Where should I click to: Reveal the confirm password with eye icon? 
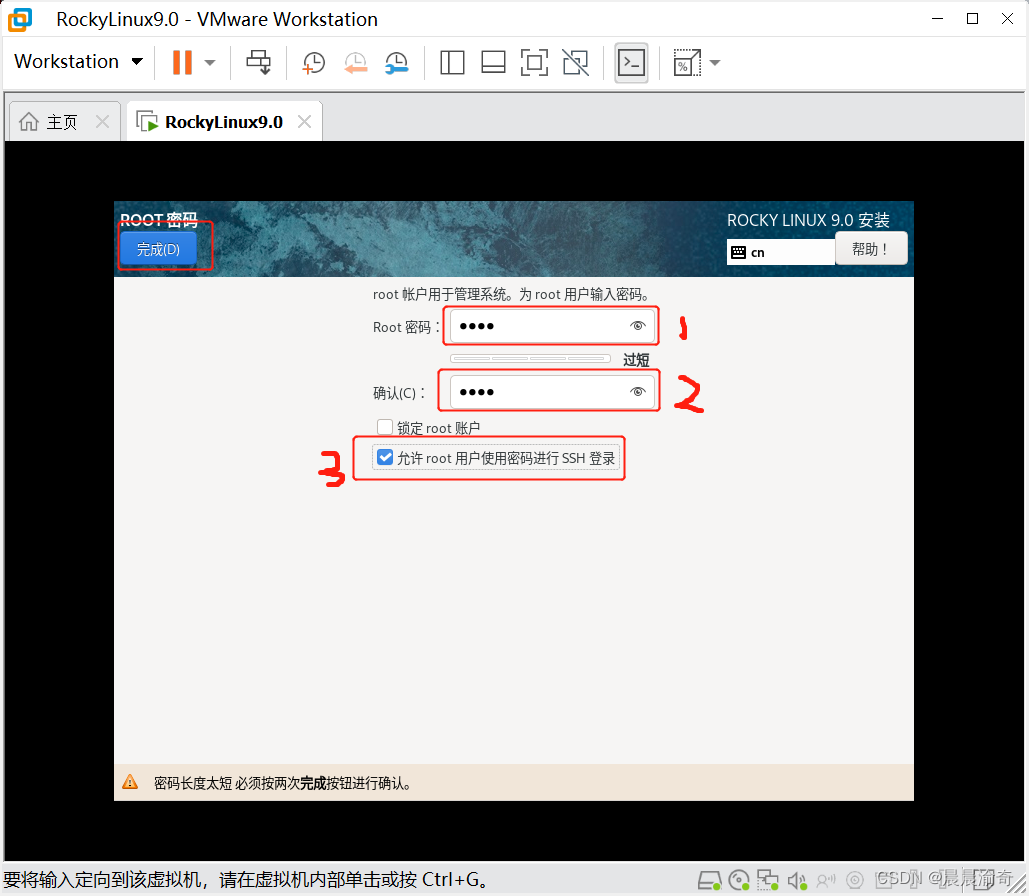tap(637, 392)
